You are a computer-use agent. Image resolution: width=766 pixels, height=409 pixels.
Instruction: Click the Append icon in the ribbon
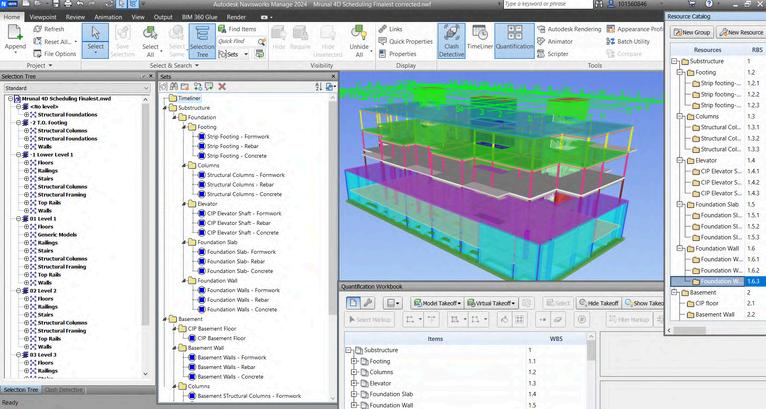15,37
